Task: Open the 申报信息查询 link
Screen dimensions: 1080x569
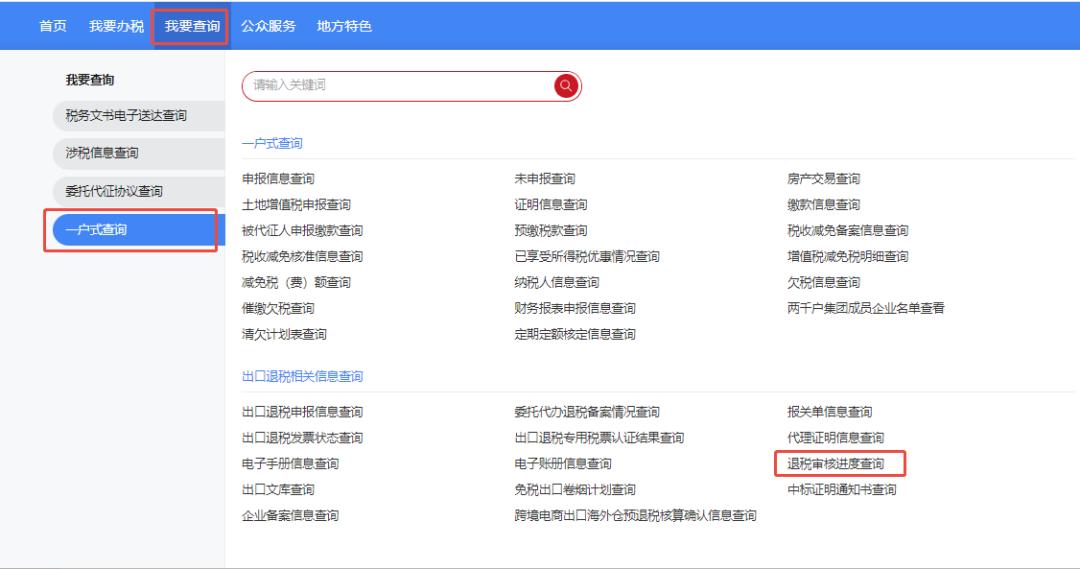Action: 278,179
